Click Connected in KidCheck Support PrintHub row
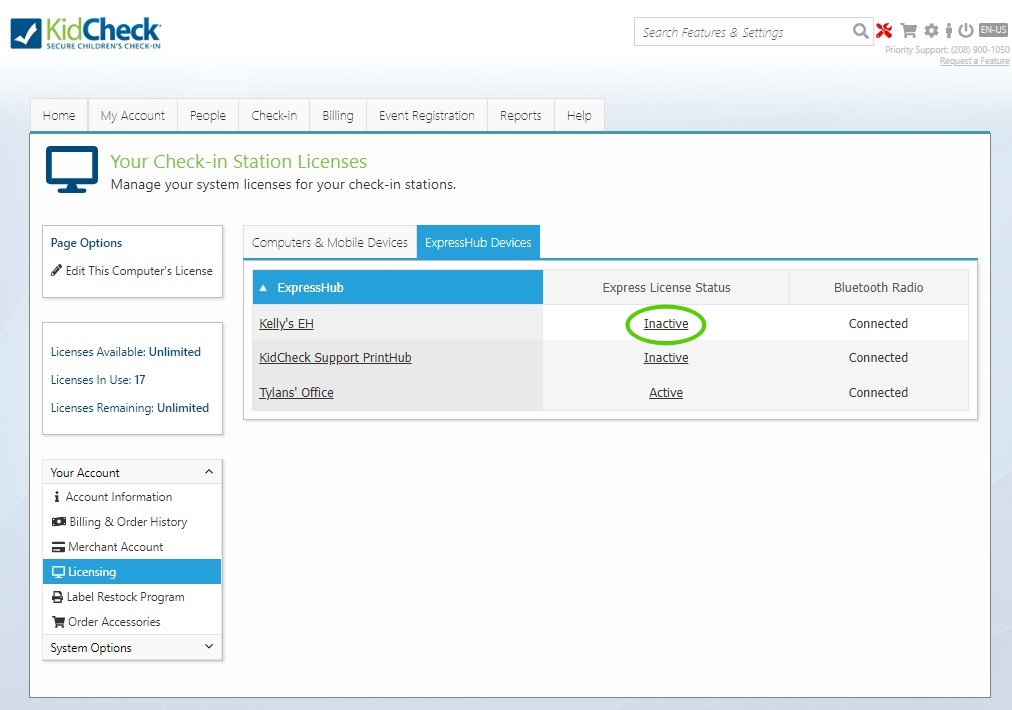The height and width of the screenshot is (710, 1012). pos(878,358)
